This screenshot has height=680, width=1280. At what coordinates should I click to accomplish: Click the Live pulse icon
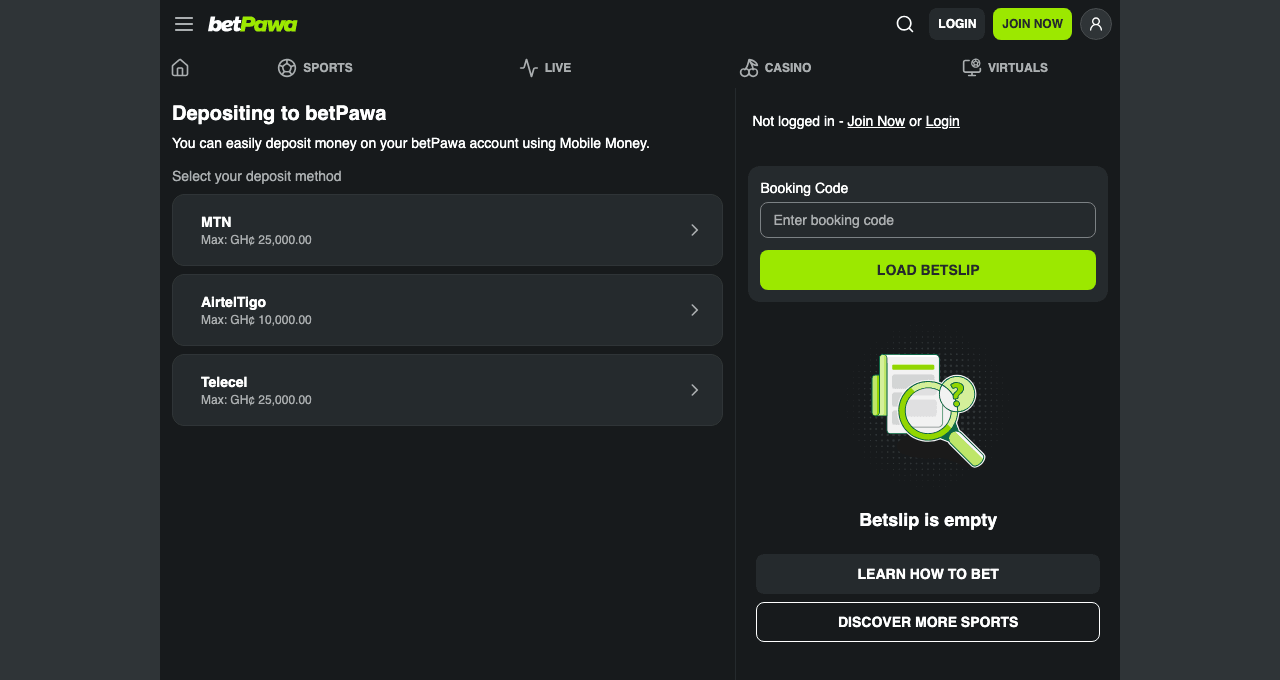pyautogui.click(x=529, y=68)
